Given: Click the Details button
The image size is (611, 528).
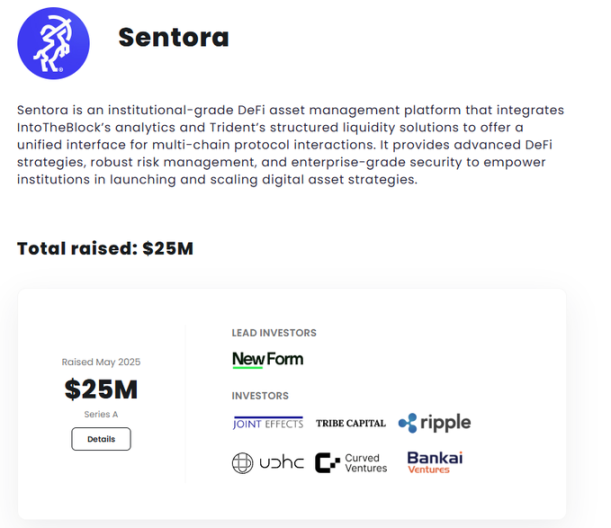Looking at the screenshot, I should click(101, 439).
